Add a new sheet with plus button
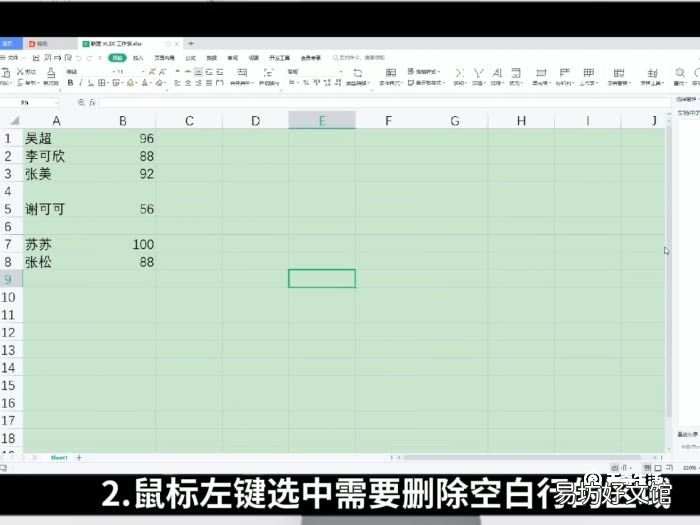The width and height of the screenshot is (700, 525). [x=79, y=458]
